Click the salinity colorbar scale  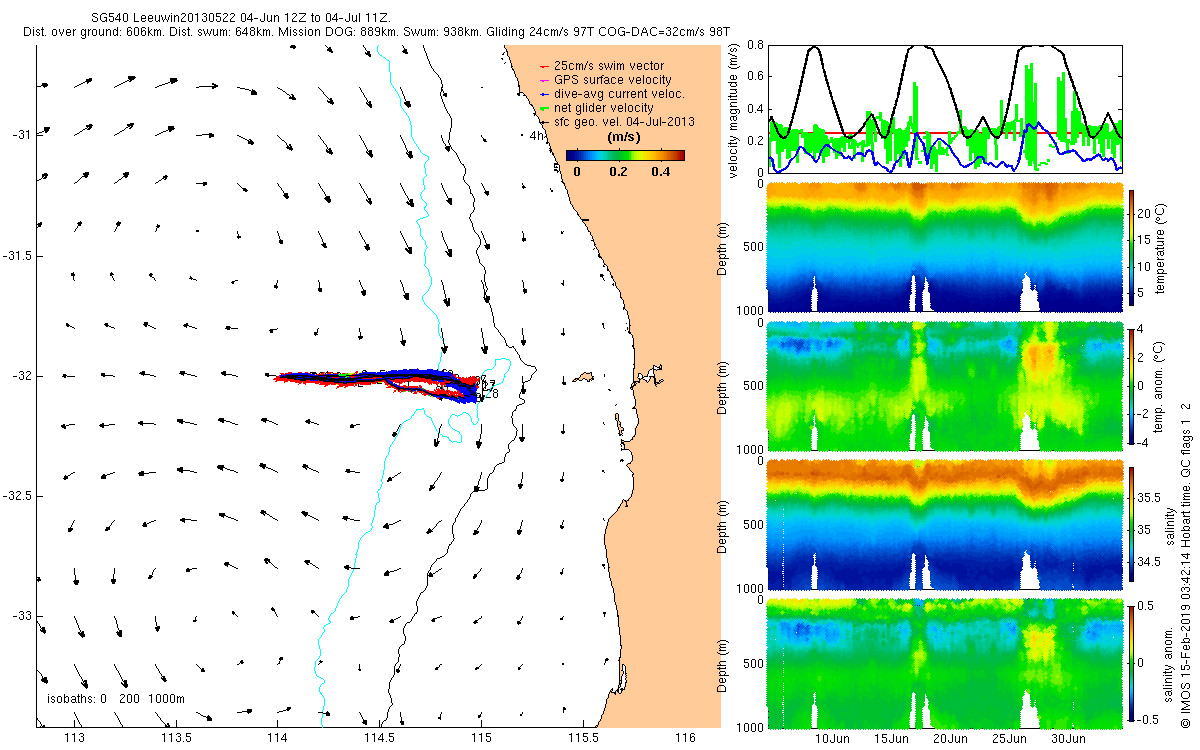(1131, 522)
